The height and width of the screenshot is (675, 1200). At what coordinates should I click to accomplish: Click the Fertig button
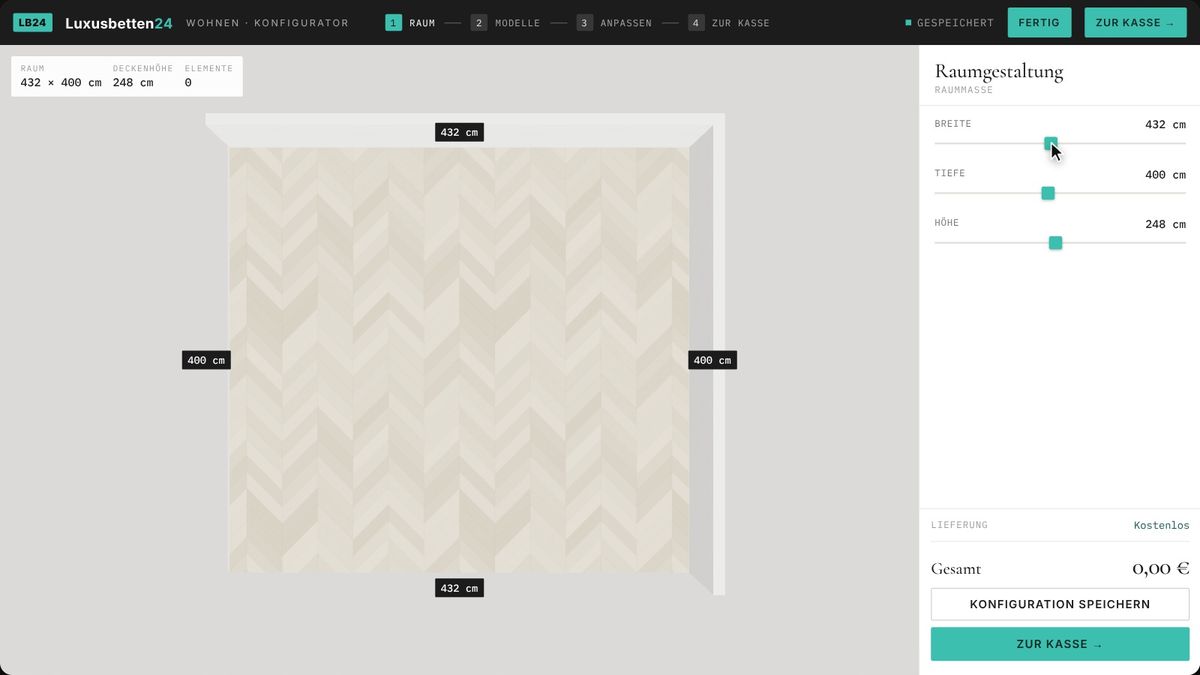pyautogui.click(x=1039, y=22)
